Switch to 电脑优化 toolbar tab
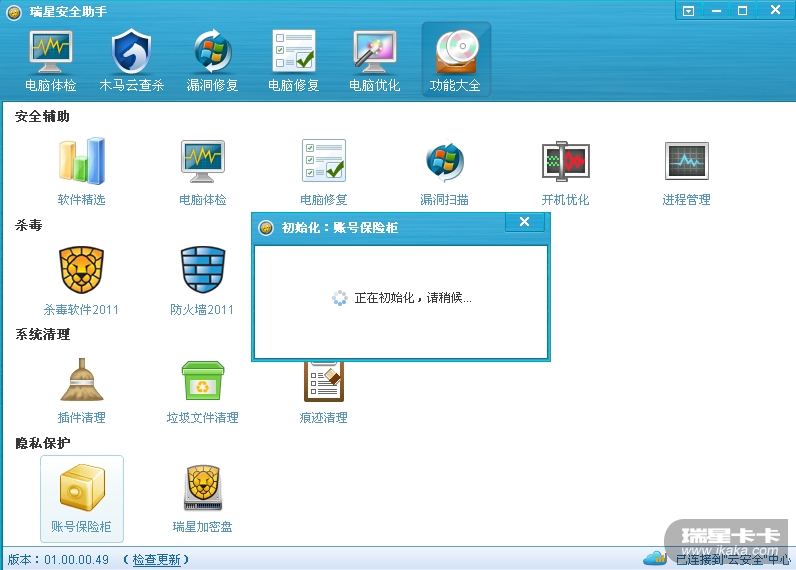The height and width of the screenshot is (570, 796). click(375, 61)
